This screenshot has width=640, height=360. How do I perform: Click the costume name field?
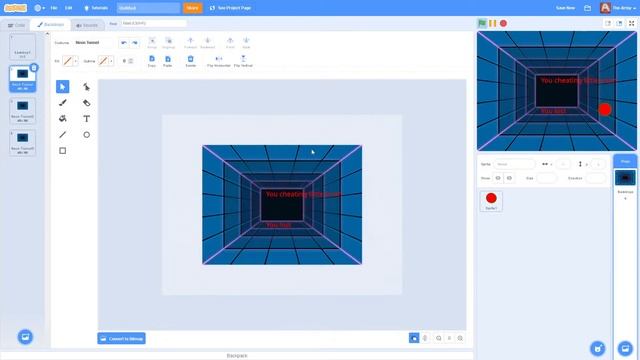click(93, 42)
